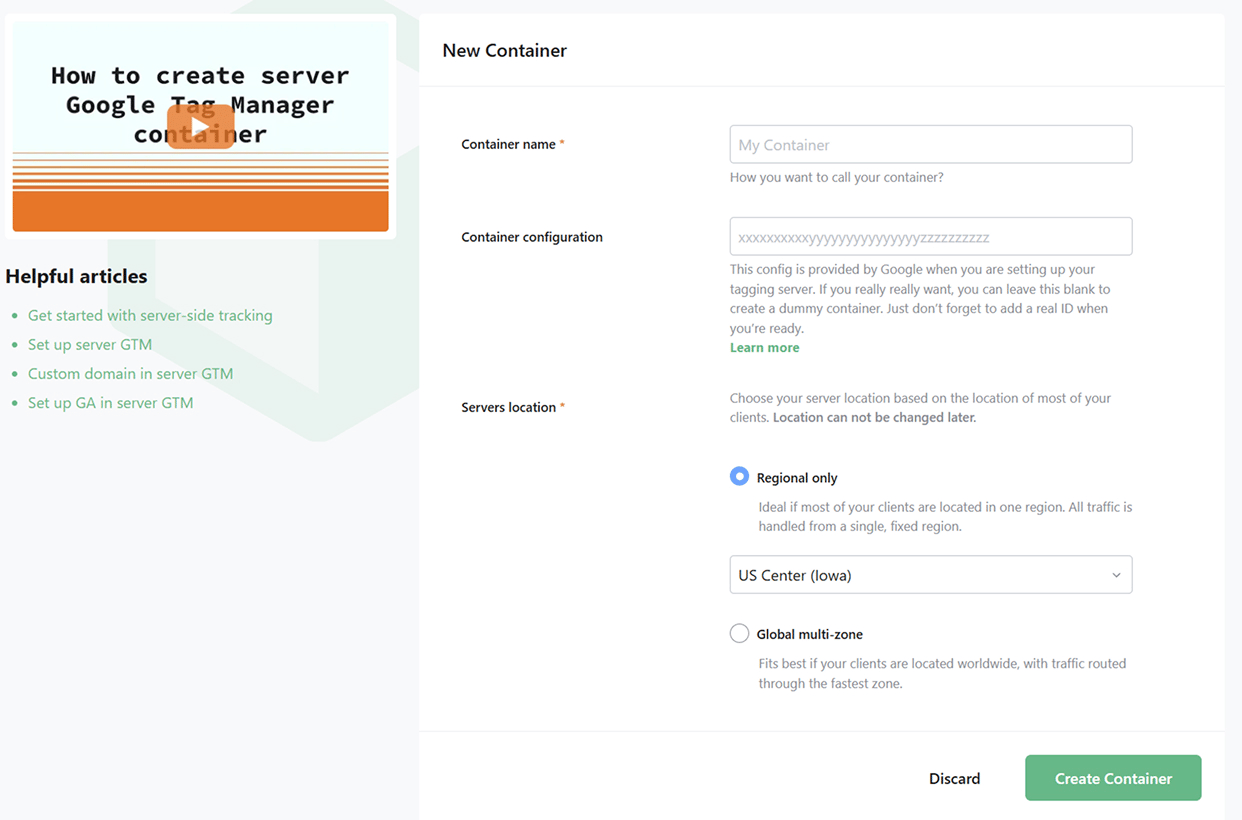Click the New Container heading
The image size is (1242, 820).
pos(504,50)
